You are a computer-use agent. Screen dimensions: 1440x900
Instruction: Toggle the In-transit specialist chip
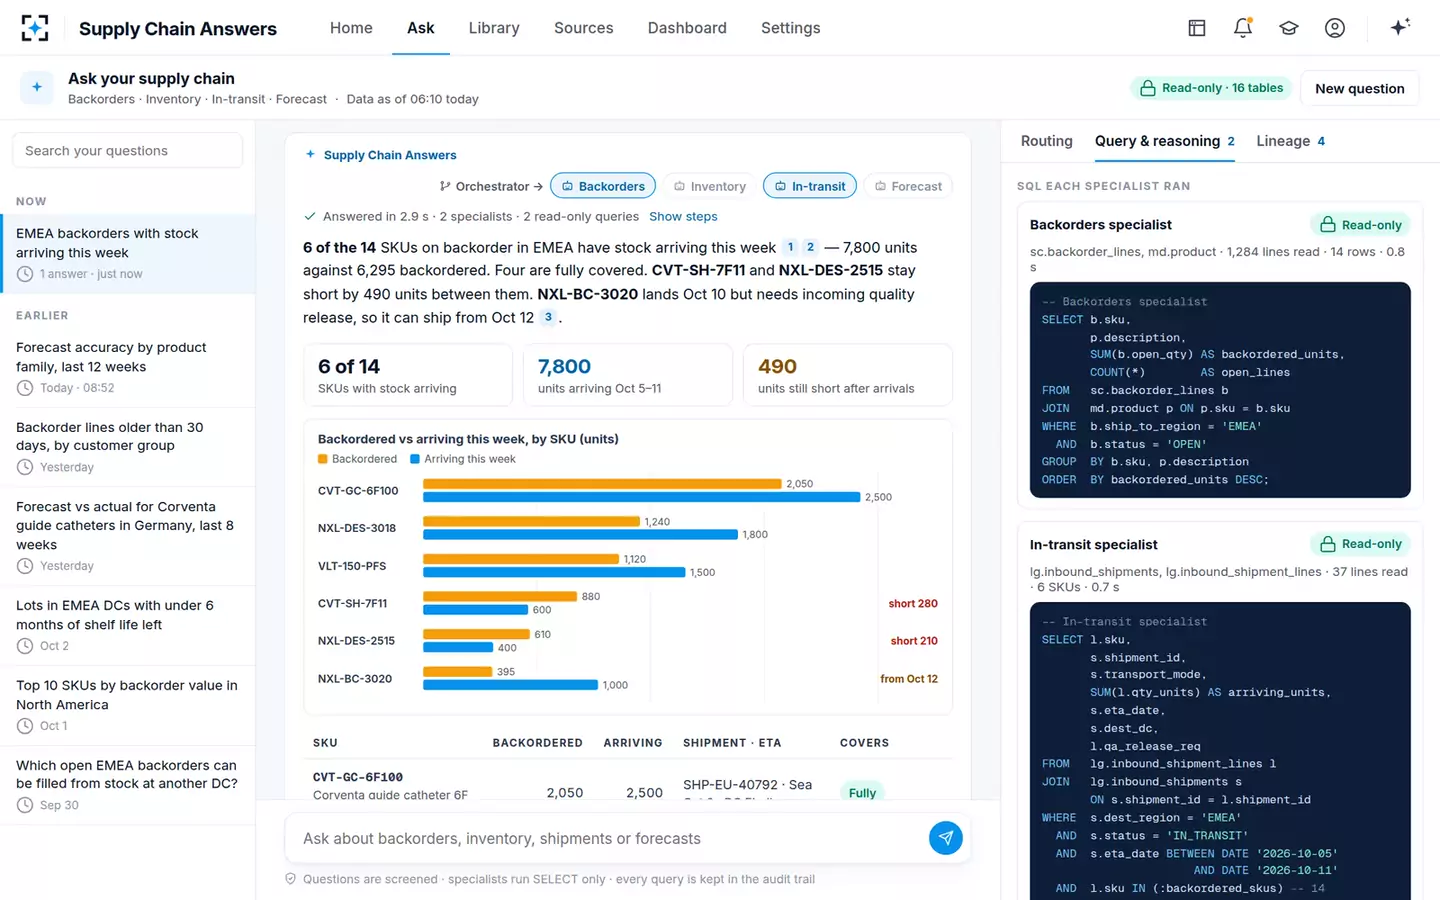(810, 186)
